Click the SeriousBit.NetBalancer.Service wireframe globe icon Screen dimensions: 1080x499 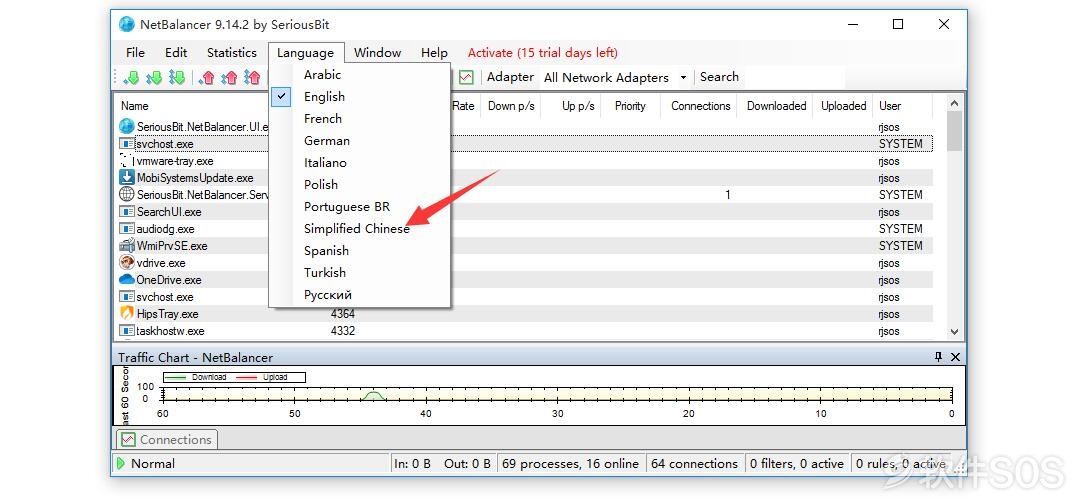click(x=127, y=194)
